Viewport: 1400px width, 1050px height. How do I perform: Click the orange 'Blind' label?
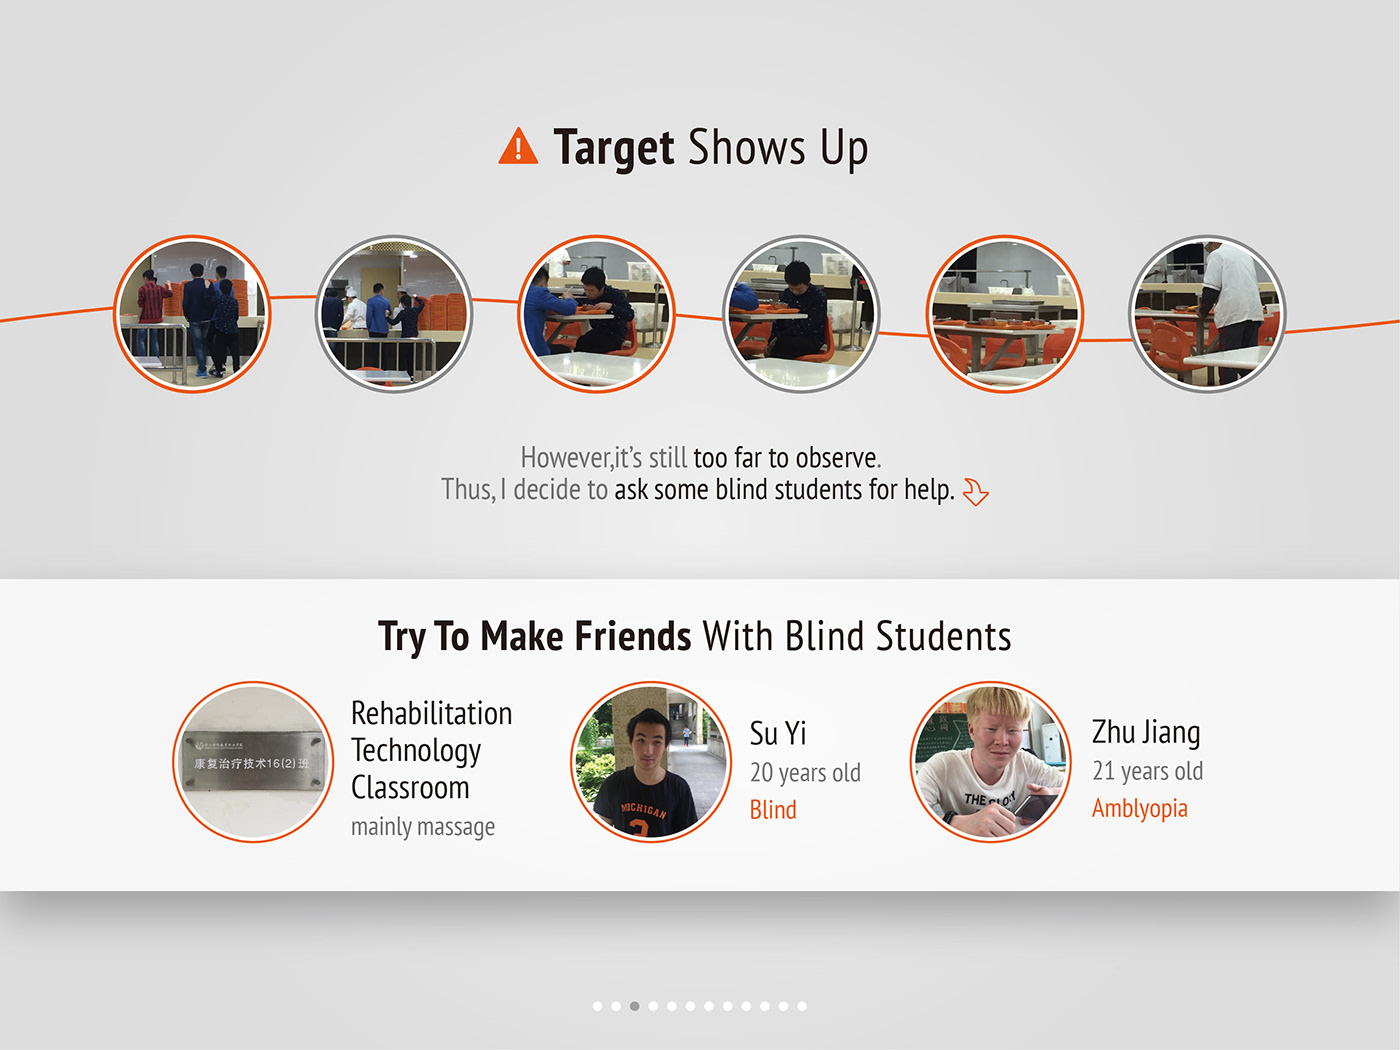point(773,810)
